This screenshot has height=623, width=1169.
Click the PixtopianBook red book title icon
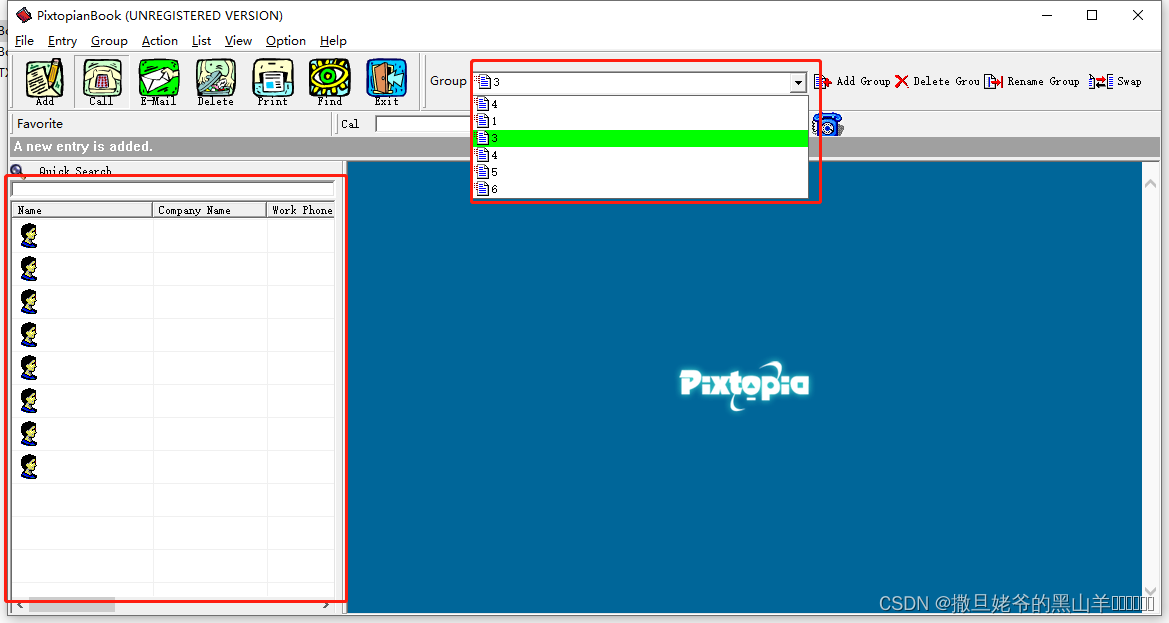[x=24, y=15]
